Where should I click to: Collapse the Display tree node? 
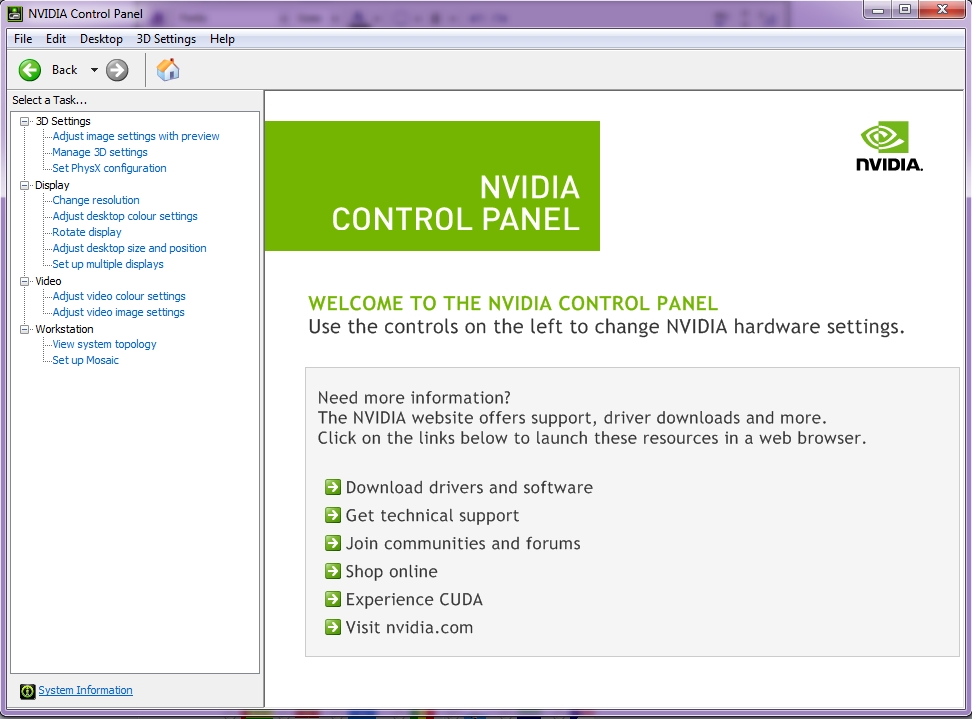click(24, 185)
